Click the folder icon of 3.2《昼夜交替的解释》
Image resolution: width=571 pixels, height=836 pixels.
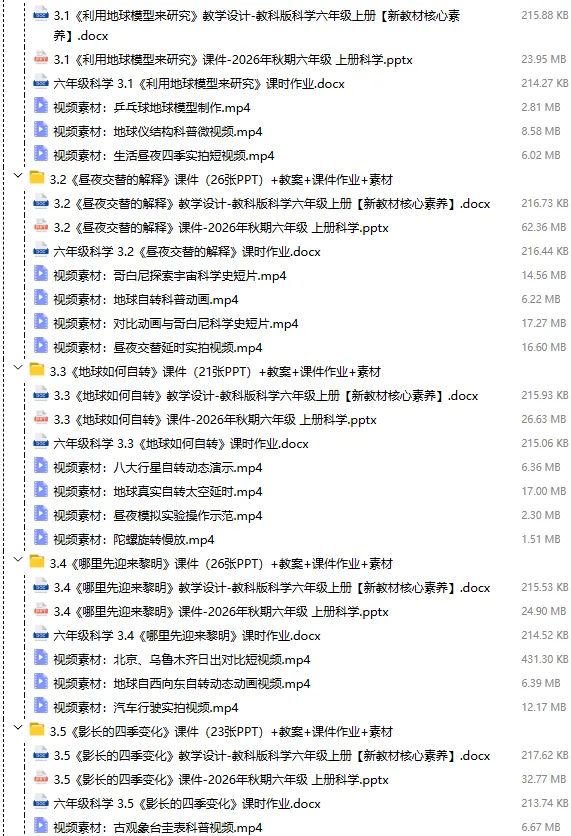(x=37, y=178)
